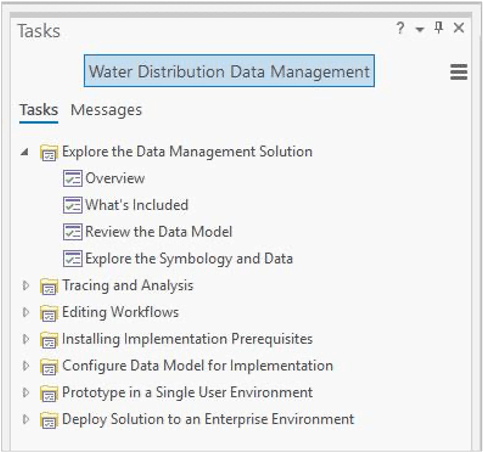Click Installing Implementation Prerequisites folder icon
This screenshot has width=483, height=452.
point(49,340)
